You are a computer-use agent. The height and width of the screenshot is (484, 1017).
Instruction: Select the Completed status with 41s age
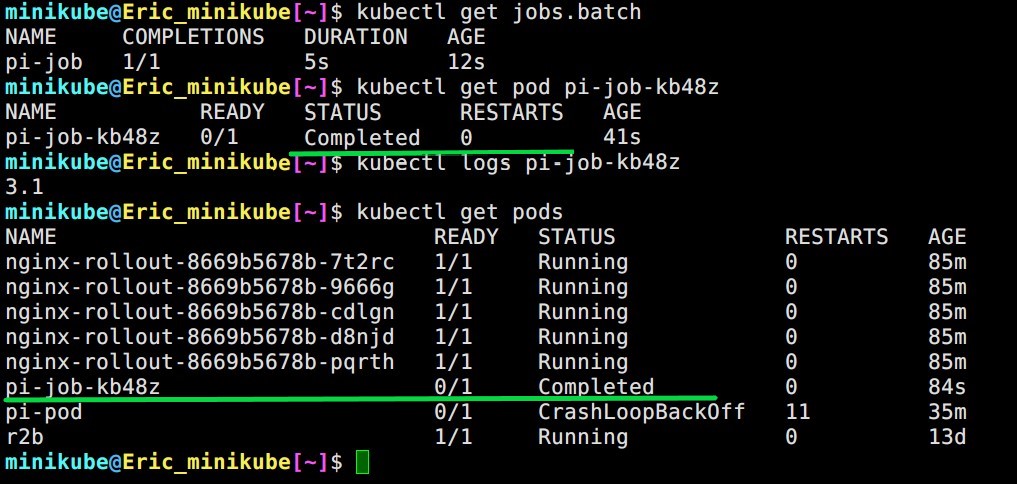point(362,138)
